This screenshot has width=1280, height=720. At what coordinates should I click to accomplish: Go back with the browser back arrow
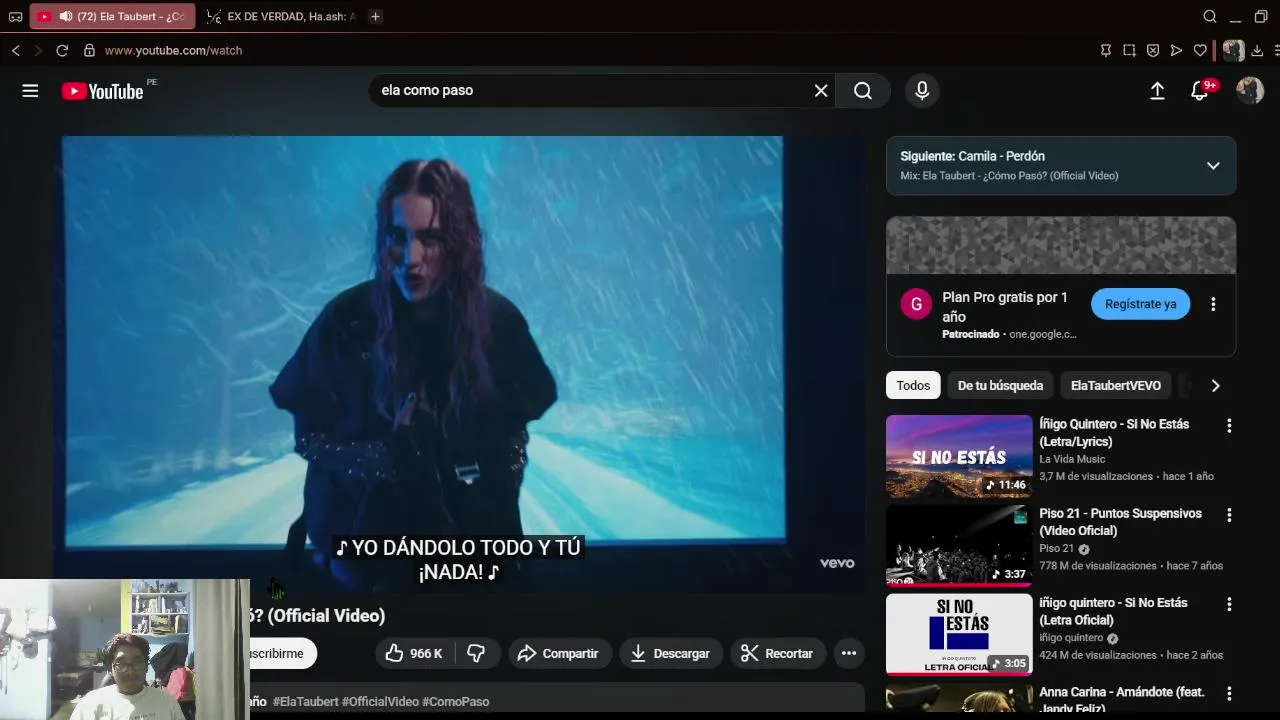click(15, 50)
